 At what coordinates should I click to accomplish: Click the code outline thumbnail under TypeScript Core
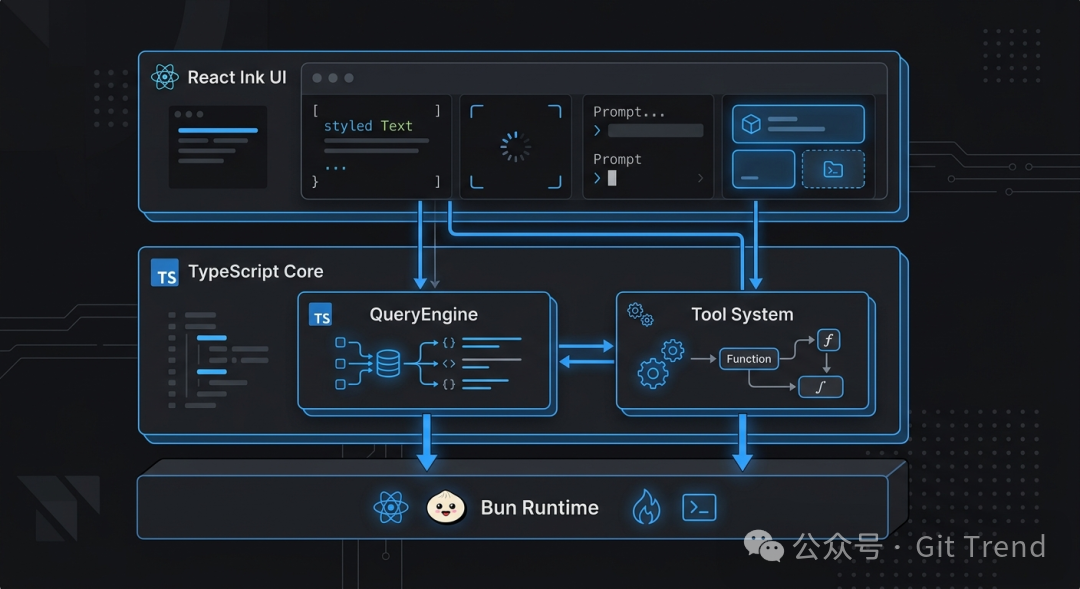(218, 360)
